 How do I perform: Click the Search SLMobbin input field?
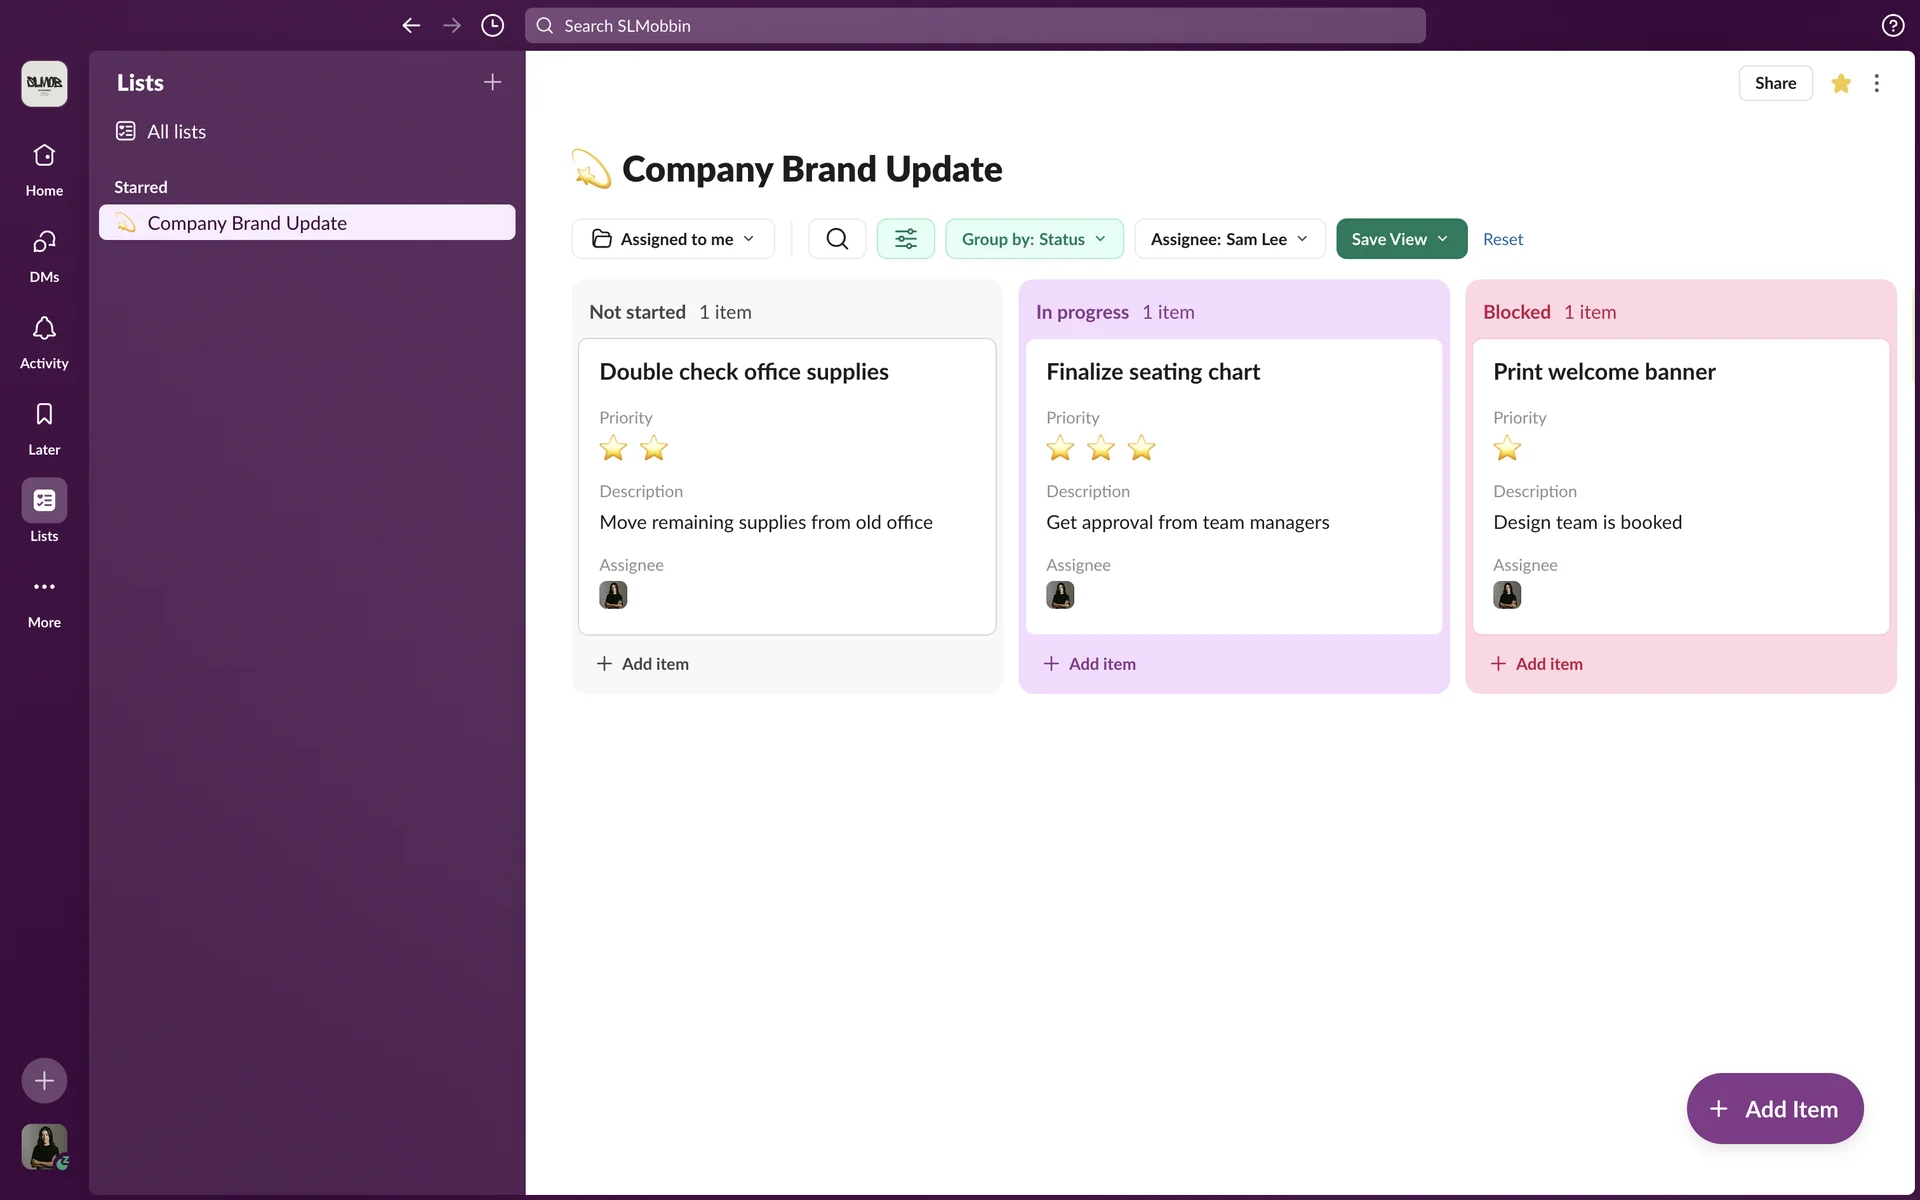point(975,26)
